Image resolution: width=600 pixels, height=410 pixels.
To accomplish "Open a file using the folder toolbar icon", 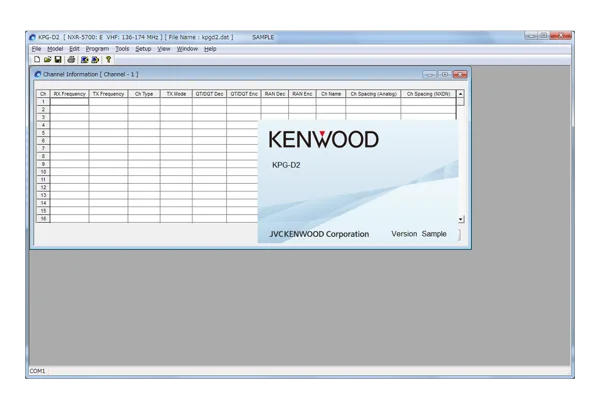I will 47,59.
